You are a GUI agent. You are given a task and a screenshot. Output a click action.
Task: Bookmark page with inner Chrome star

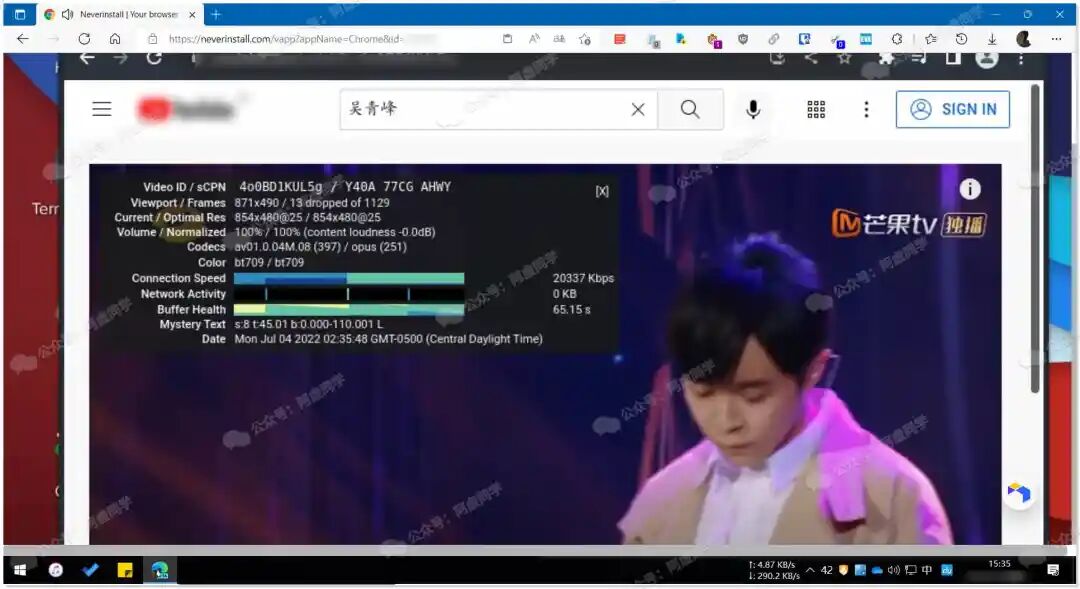(844, 59)
